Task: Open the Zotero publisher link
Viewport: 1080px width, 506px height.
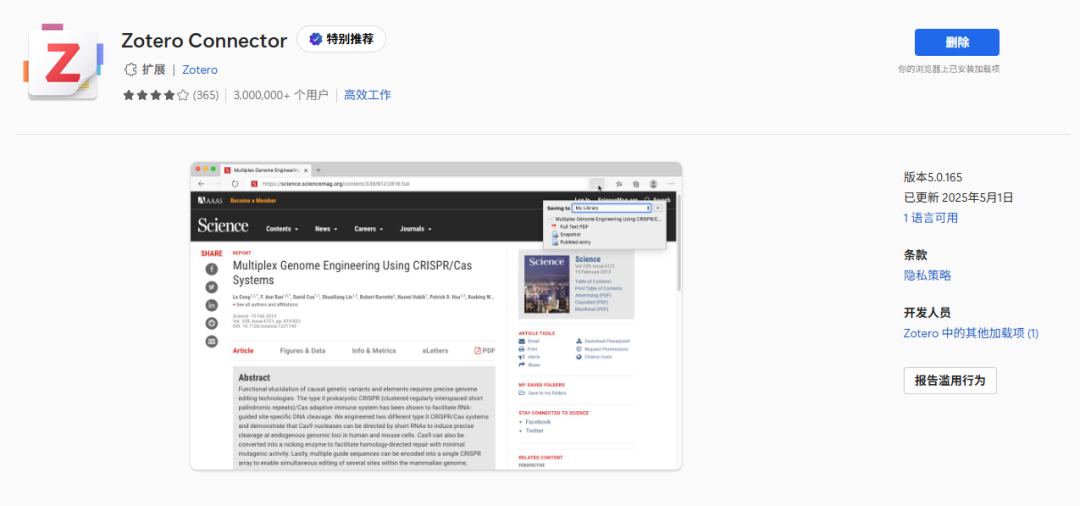Action: coord(200,70)
